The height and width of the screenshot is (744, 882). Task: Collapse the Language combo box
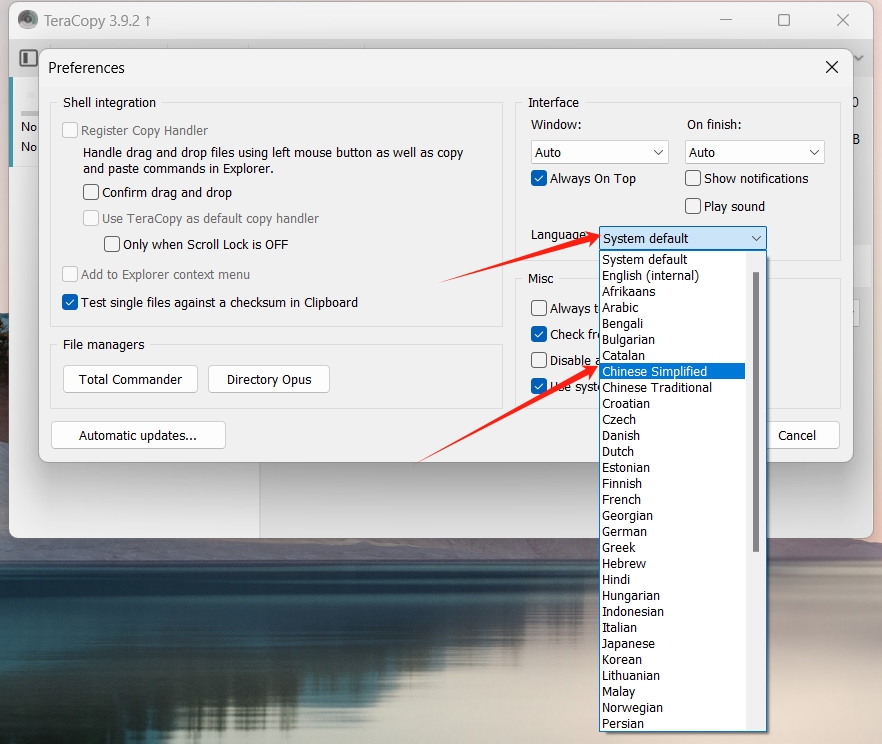[682, 238]
